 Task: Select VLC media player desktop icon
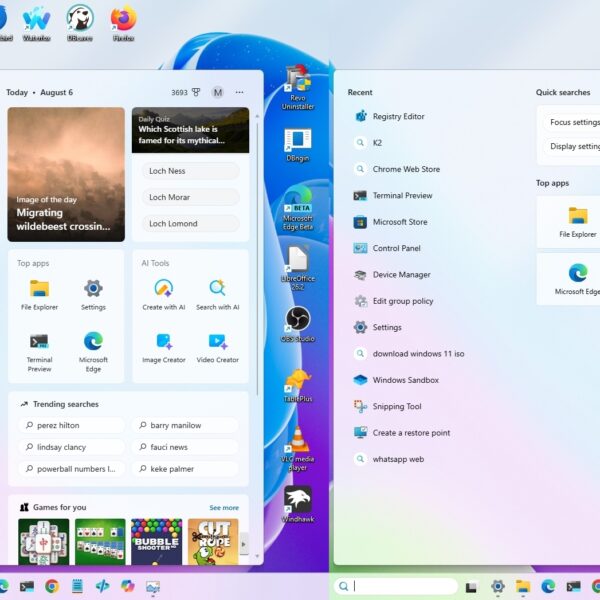point(298,449)
